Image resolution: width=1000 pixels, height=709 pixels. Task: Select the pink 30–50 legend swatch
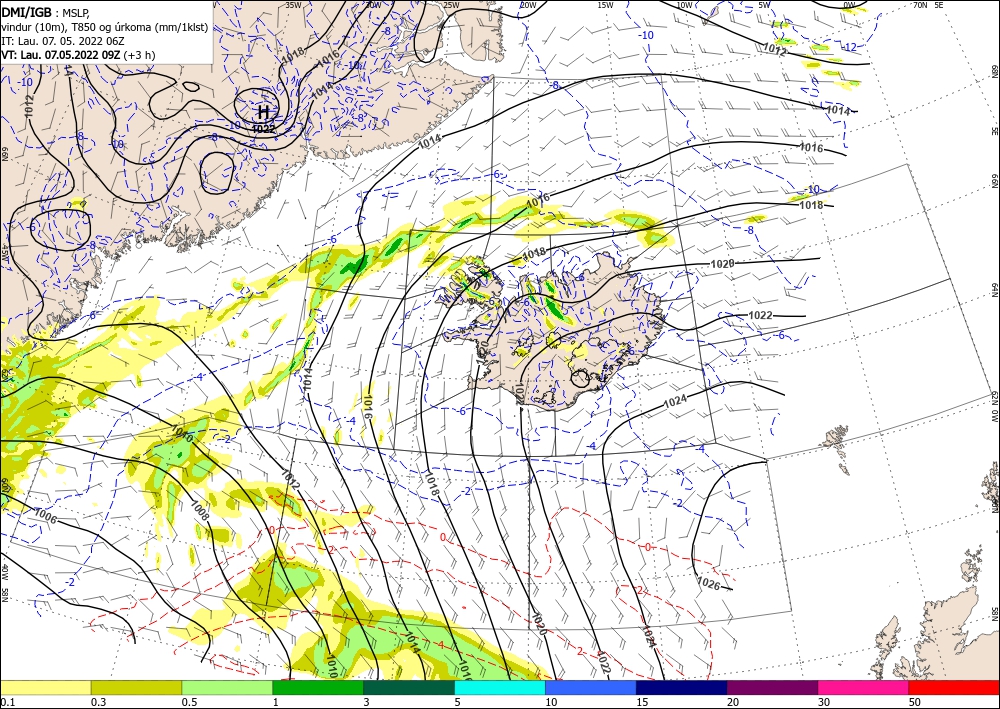click(864, 687)
